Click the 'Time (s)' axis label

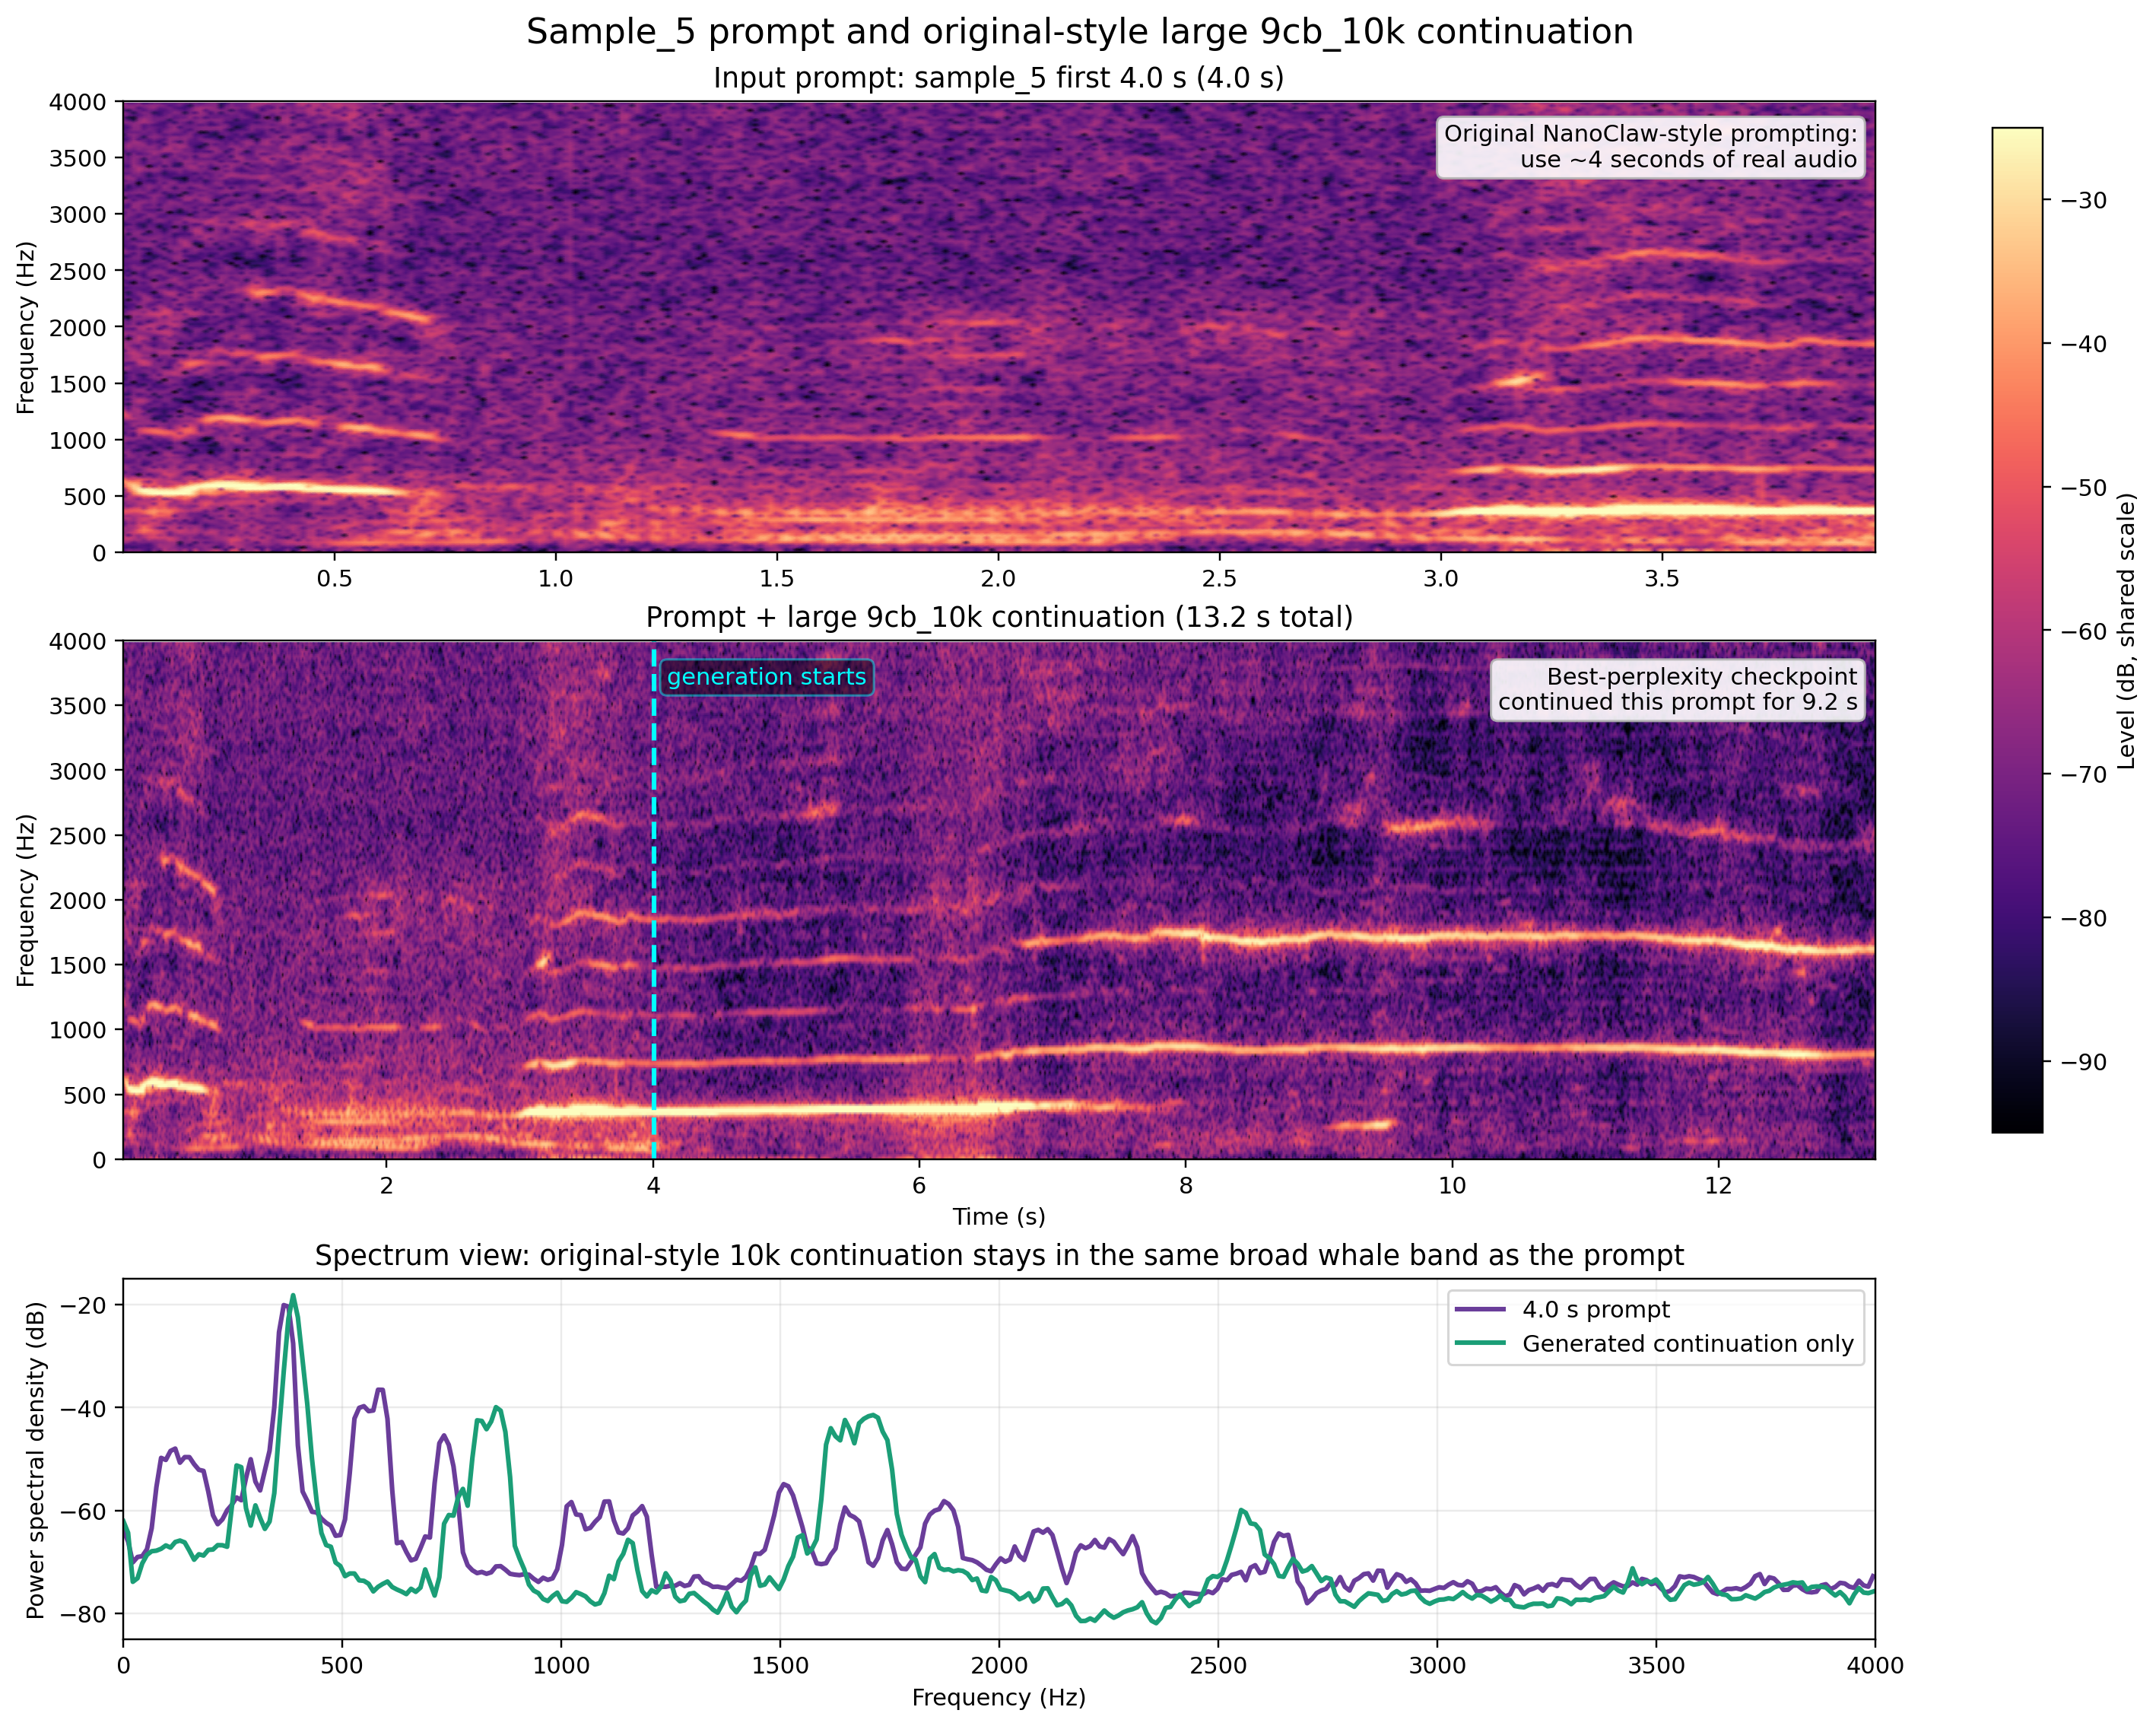coord(999,1216)
